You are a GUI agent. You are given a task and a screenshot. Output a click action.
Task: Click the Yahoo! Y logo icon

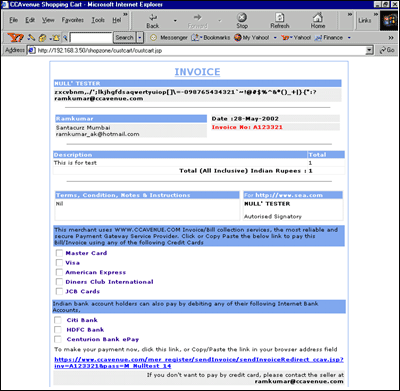pyautogui.click(x=16, y=38)
